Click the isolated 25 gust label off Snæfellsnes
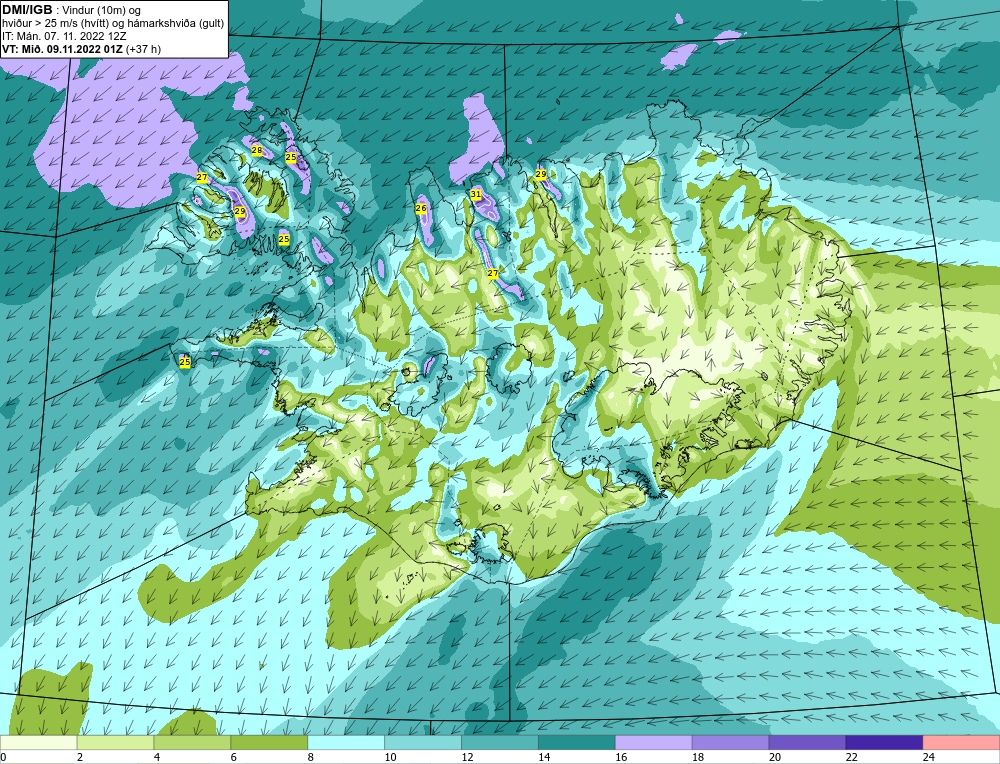 point(185,362)
